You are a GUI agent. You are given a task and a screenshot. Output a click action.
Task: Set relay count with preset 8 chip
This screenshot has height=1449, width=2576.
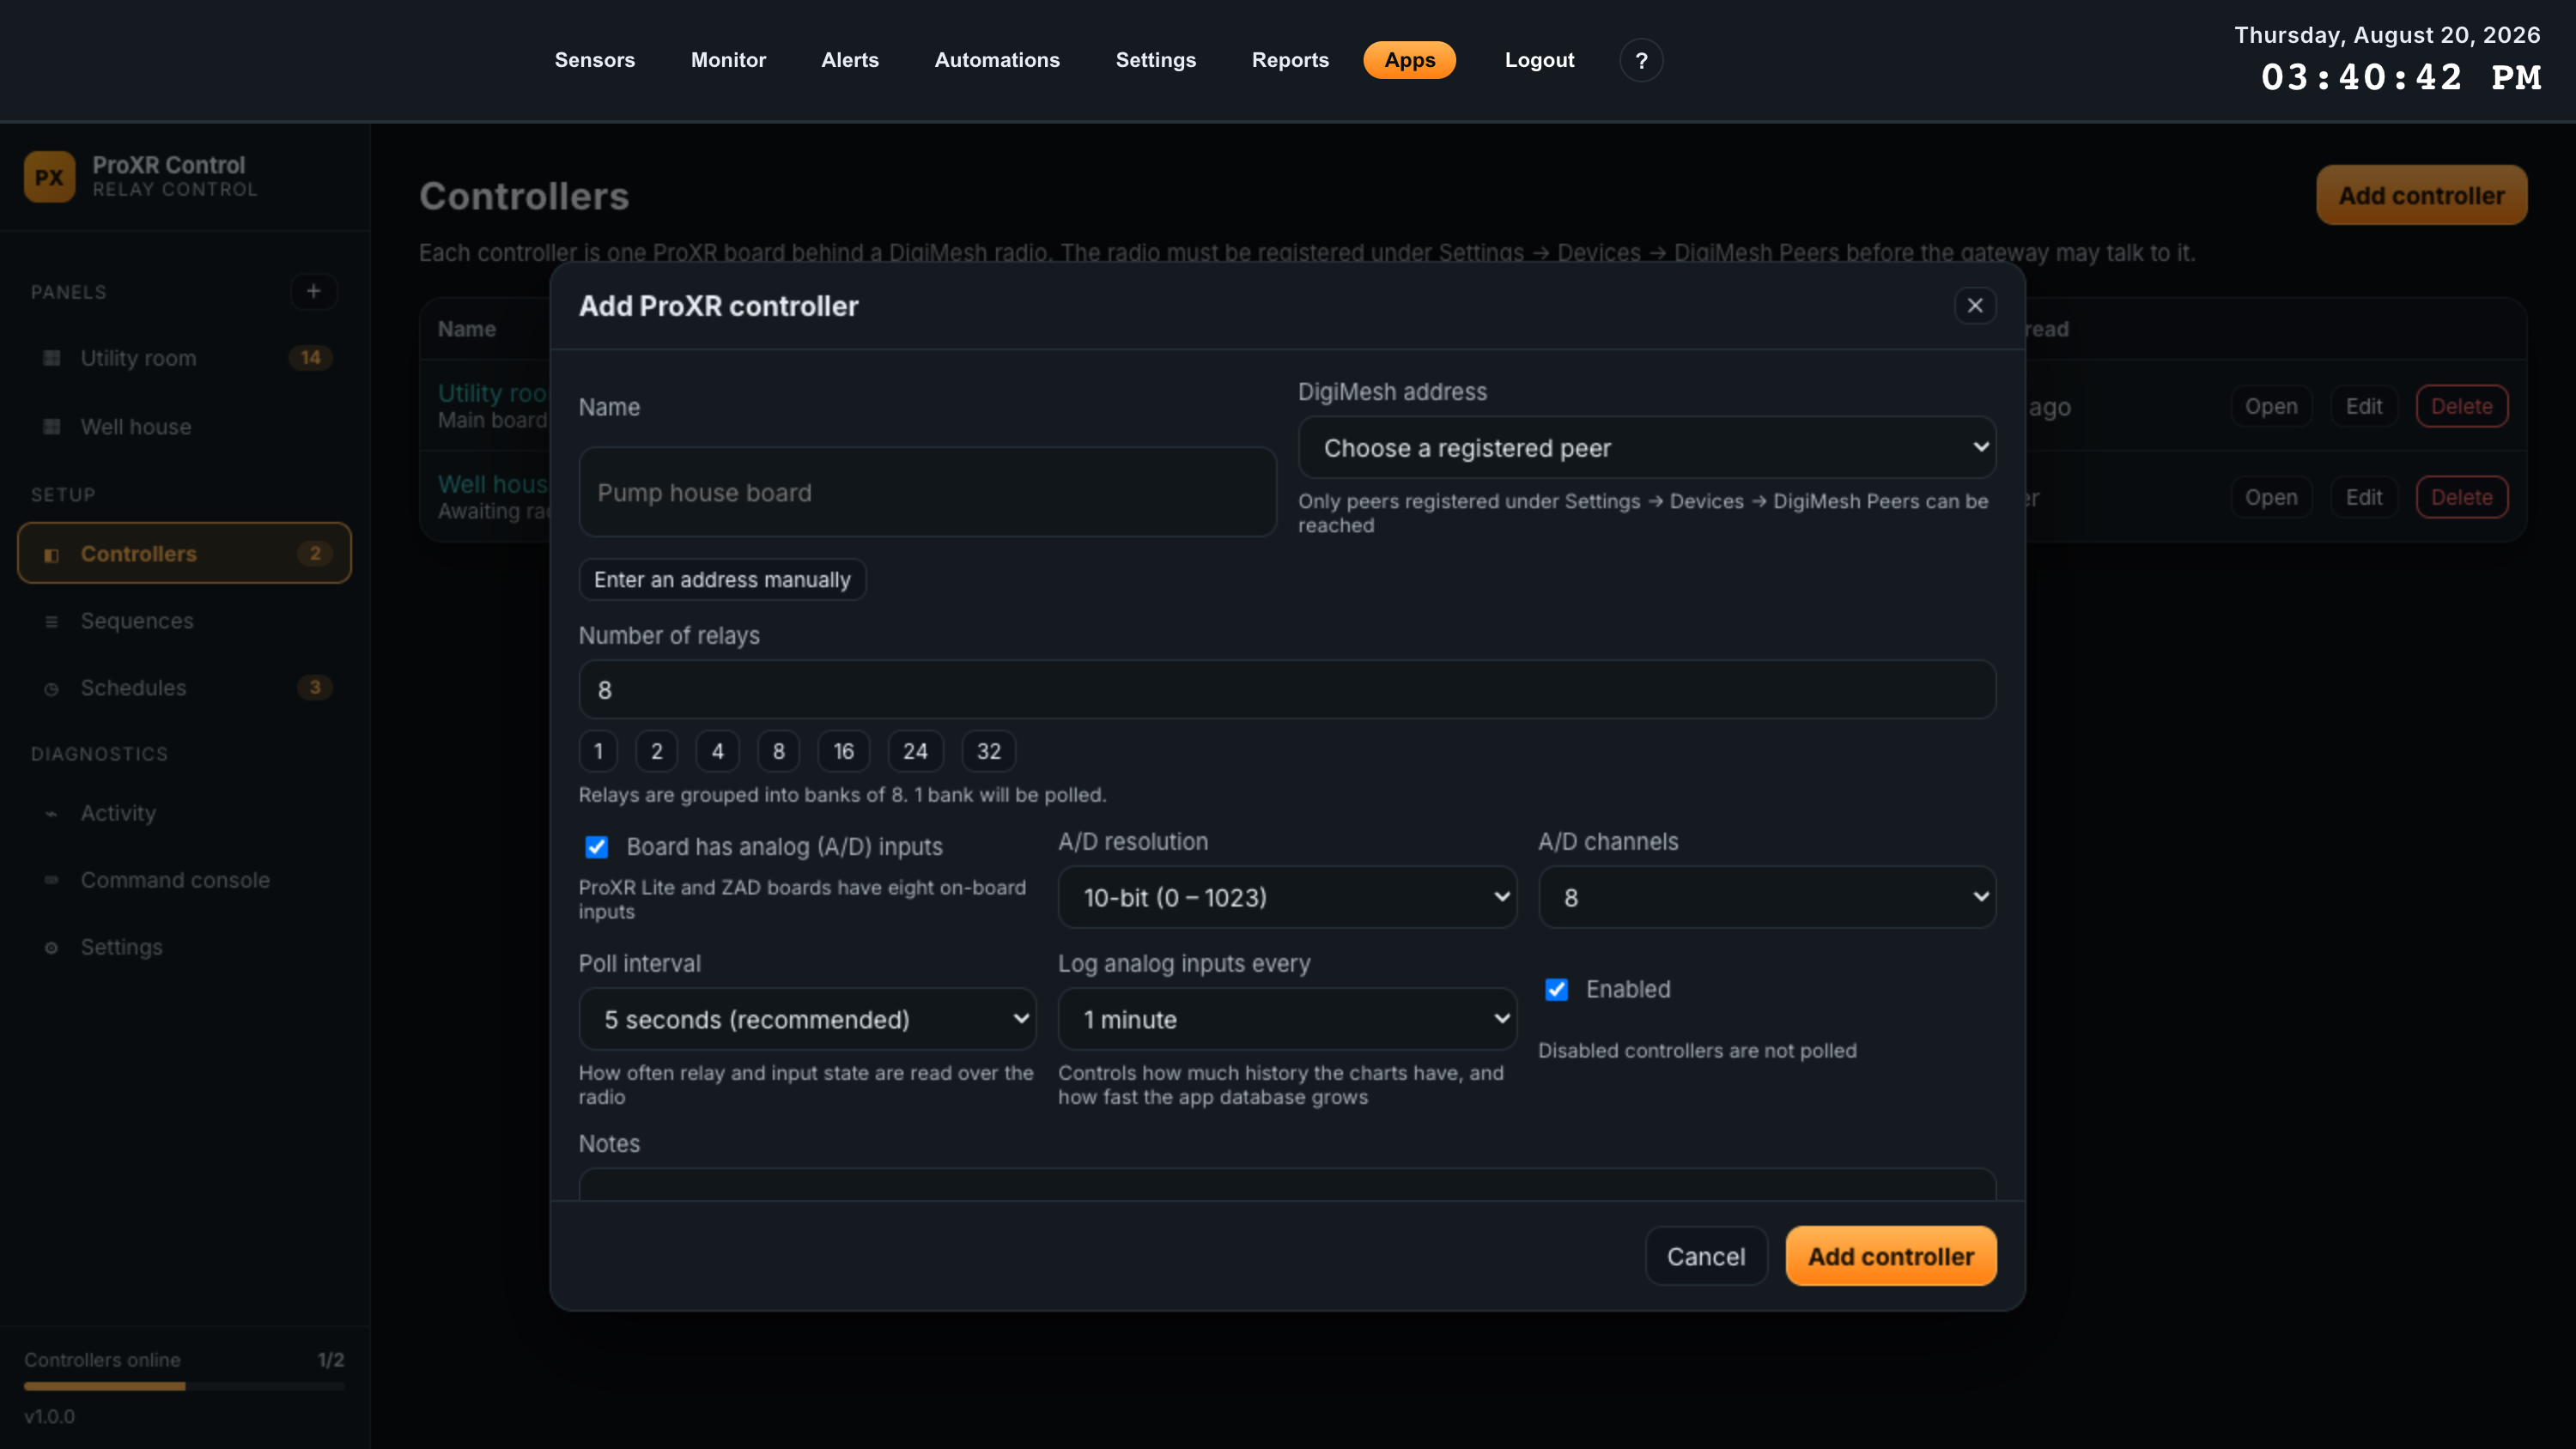pos(778,751)
